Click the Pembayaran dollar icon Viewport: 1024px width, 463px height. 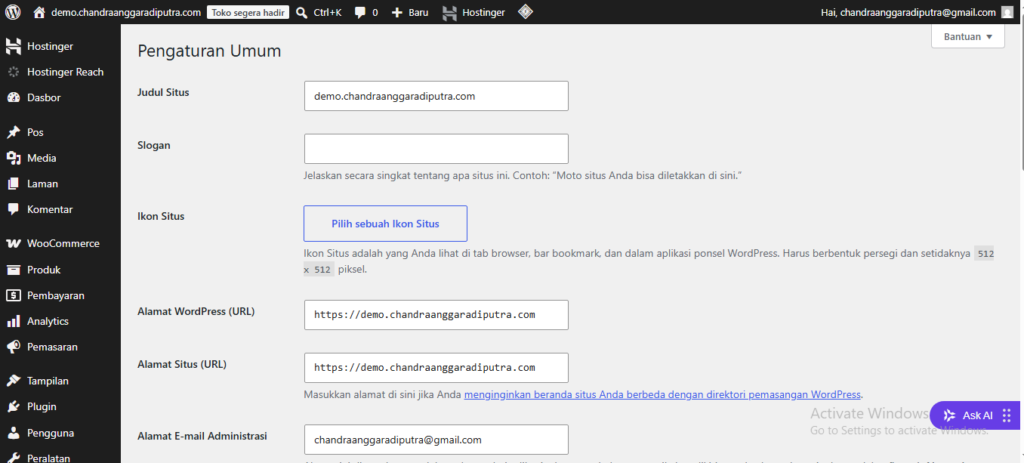click(13, 295)
